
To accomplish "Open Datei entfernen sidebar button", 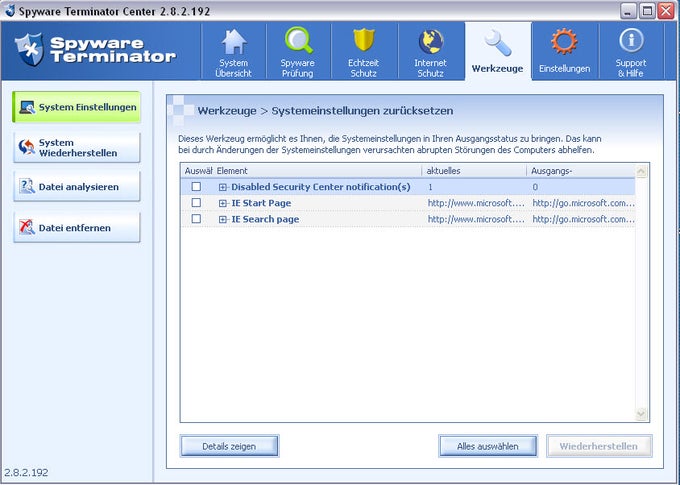I will pos(77,227).
